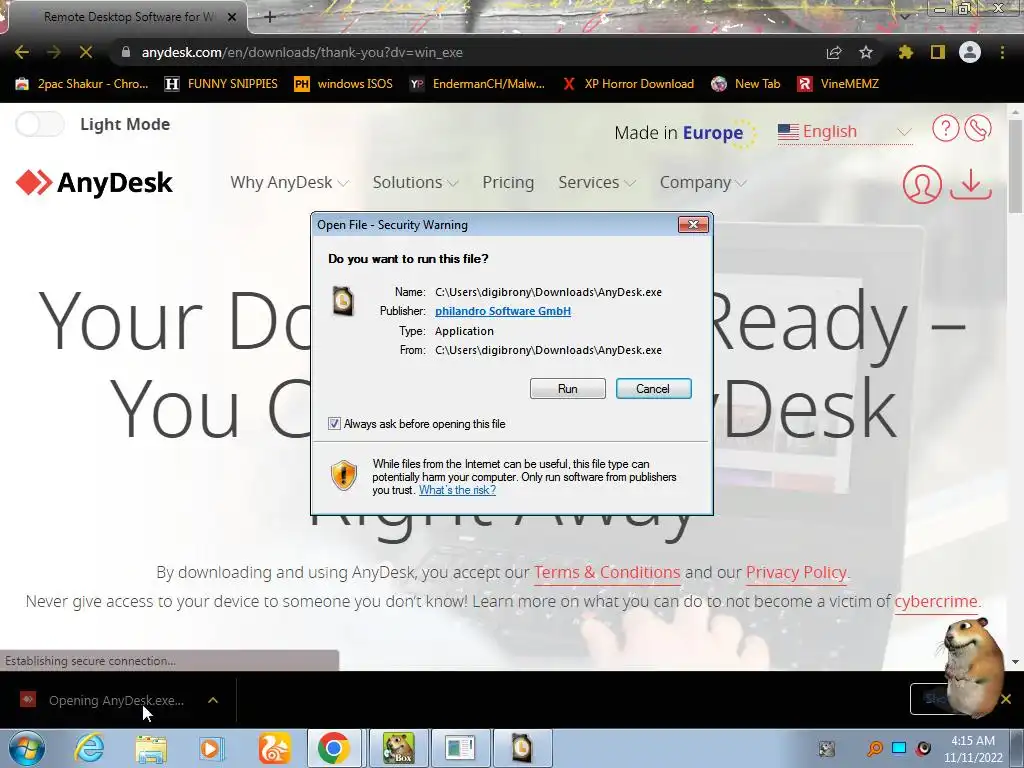
Task: Open cybercrime info link
Action: click(x=936, y=601)
